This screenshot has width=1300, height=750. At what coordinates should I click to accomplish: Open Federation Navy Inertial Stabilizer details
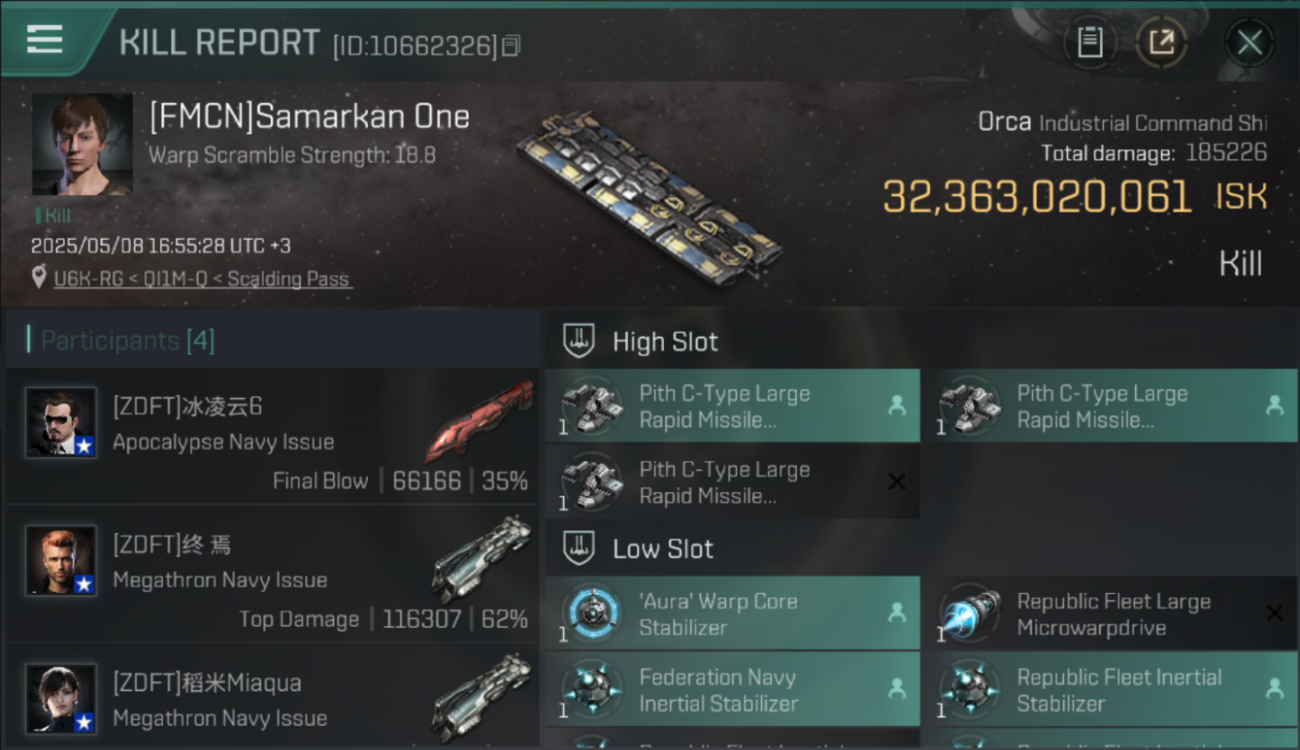pos(732,689)
